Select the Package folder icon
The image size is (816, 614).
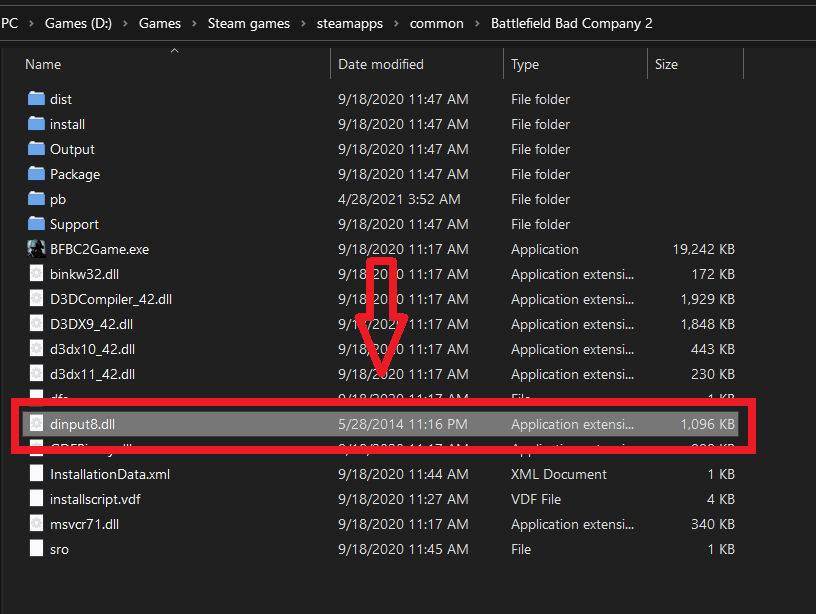pyautogui.click(x=36, y=173)
